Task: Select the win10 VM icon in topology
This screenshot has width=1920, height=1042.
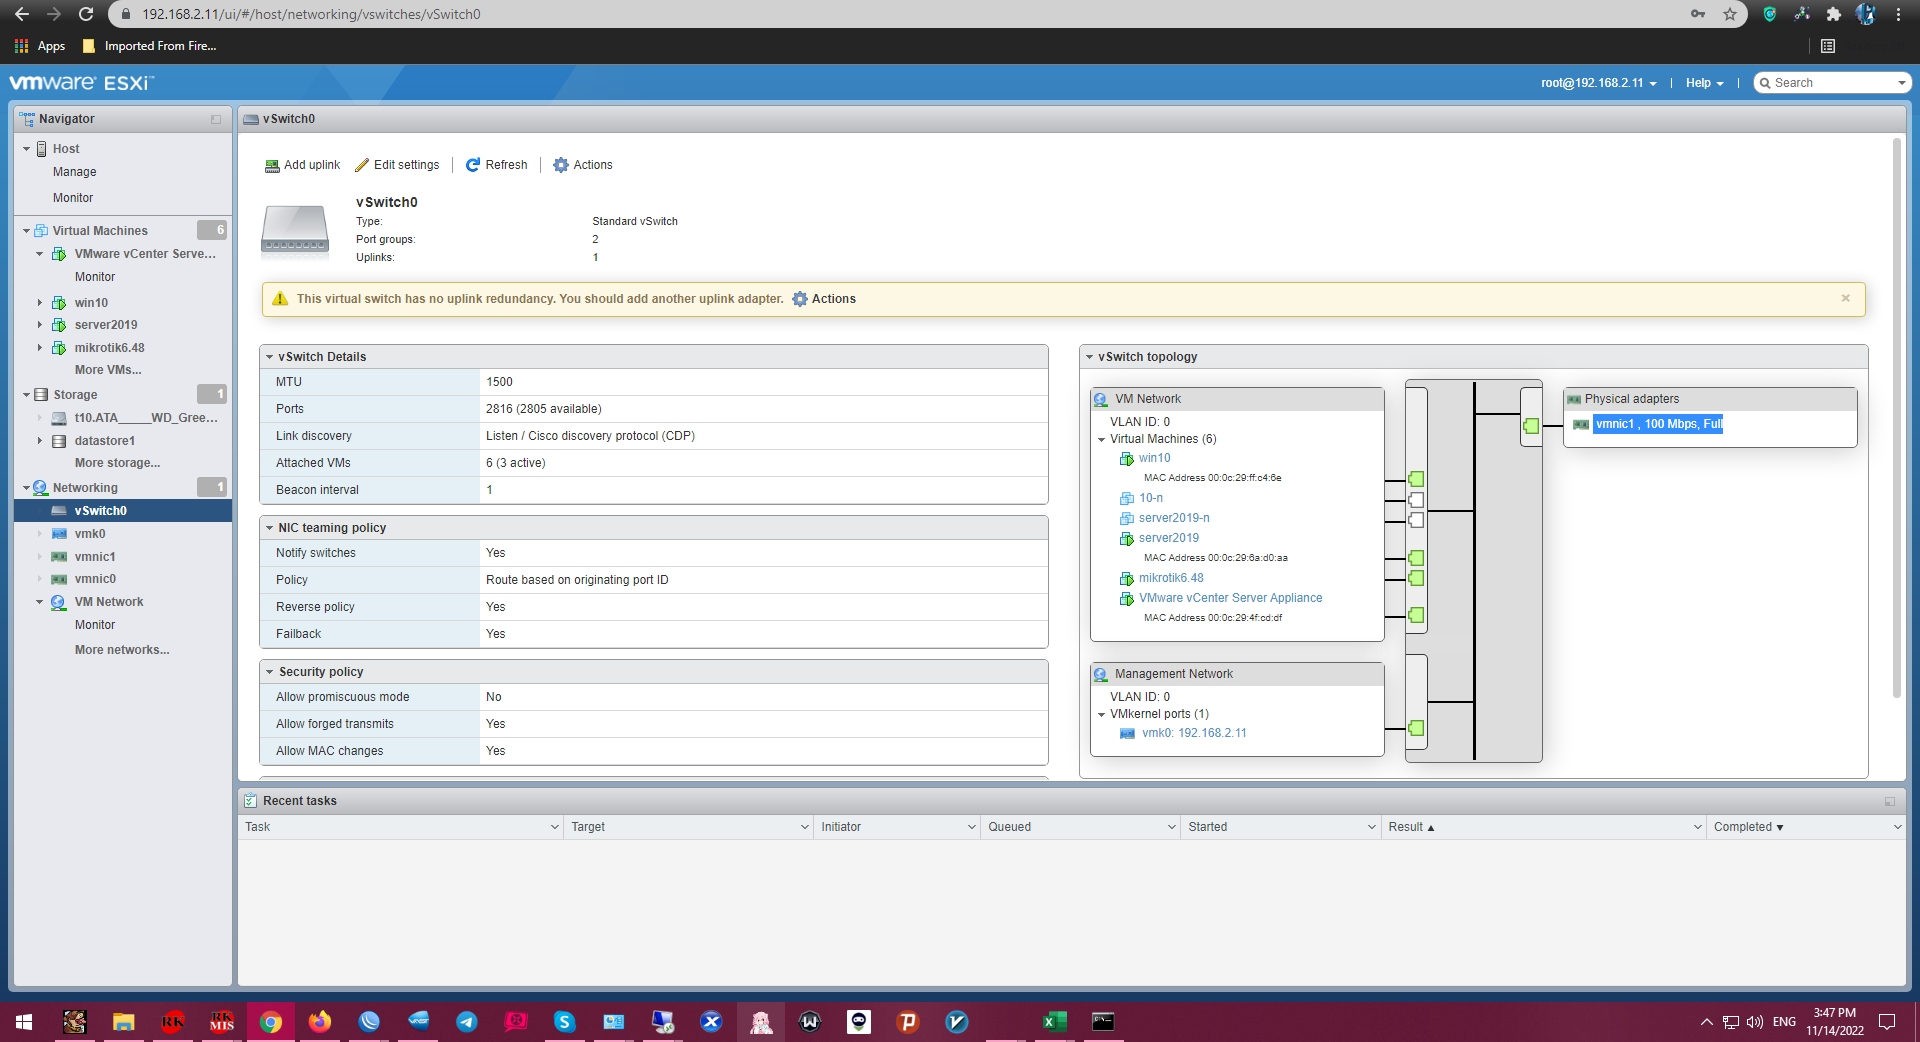Action: (1126, 459)
